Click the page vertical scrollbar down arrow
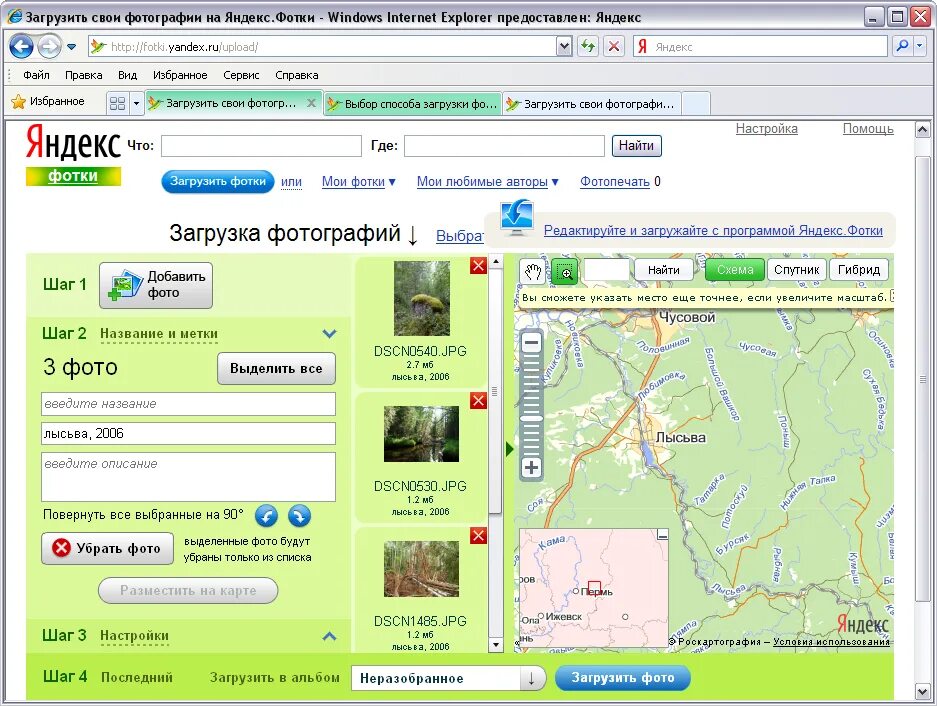Screen dimensions: 937x706 [x=922, y=692]
